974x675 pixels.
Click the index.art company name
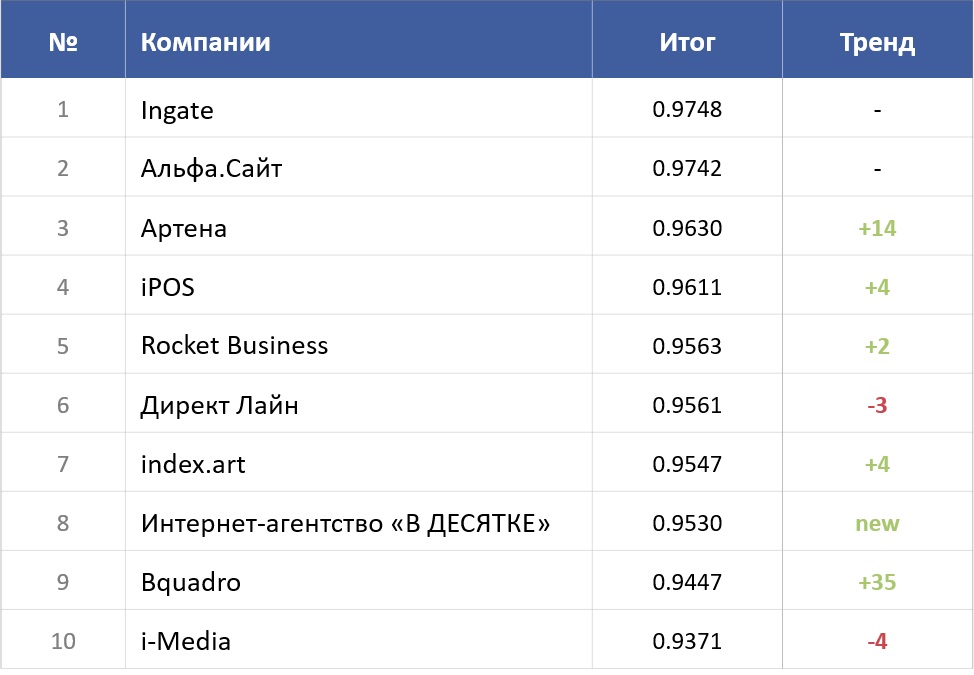(193, 464)
